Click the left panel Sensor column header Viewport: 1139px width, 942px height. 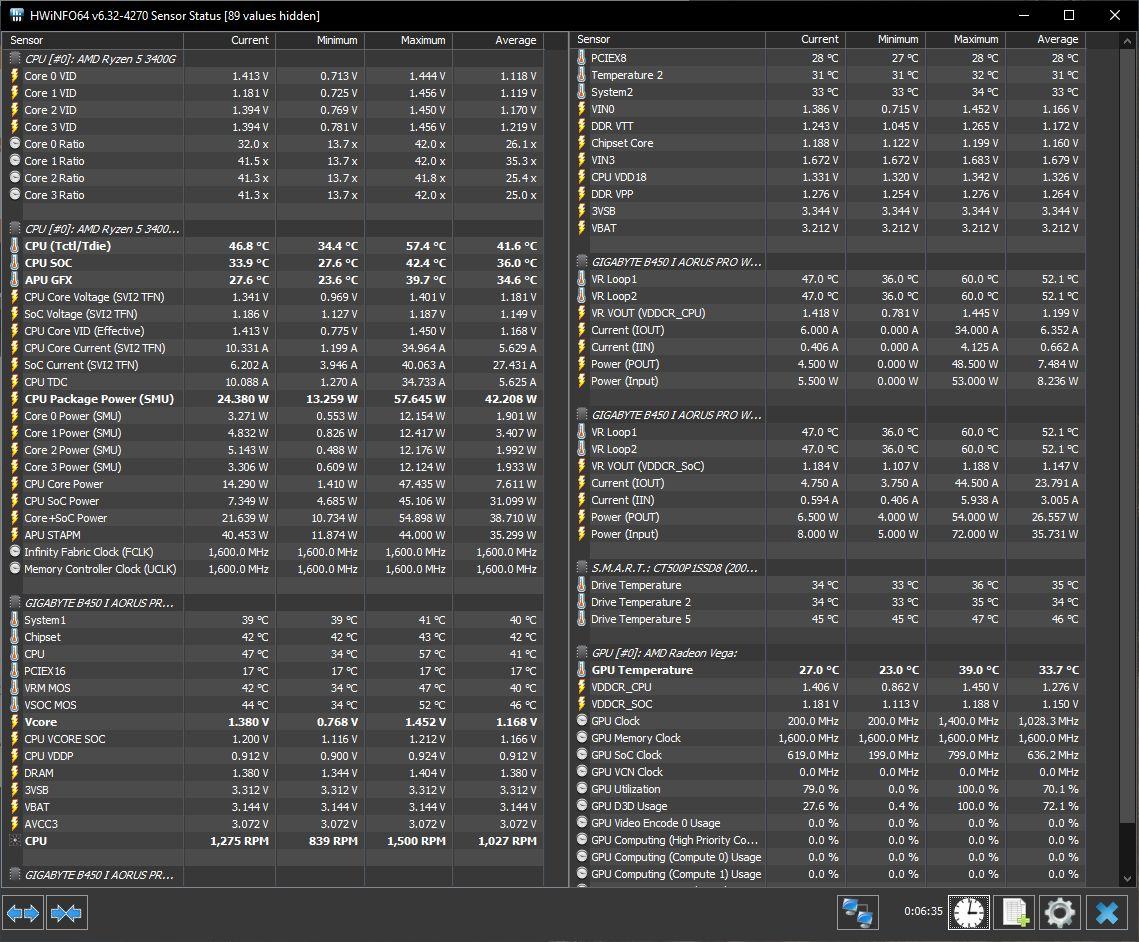93,40
